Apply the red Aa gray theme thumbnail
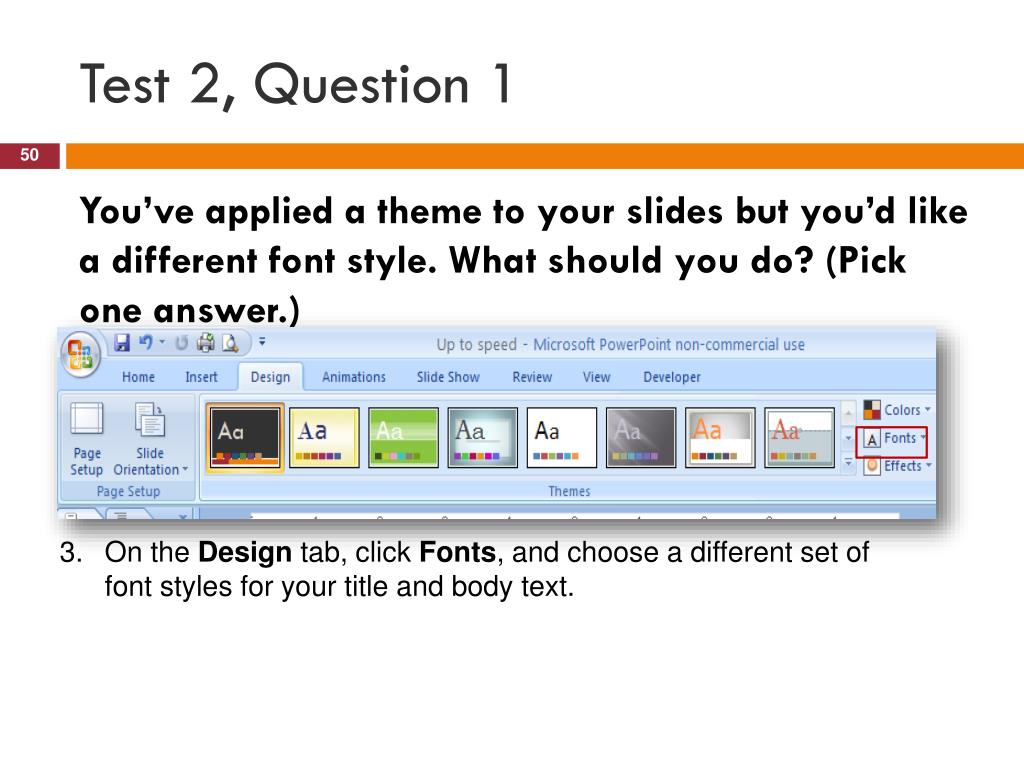The image size is (1024, 768). (799, 437)
